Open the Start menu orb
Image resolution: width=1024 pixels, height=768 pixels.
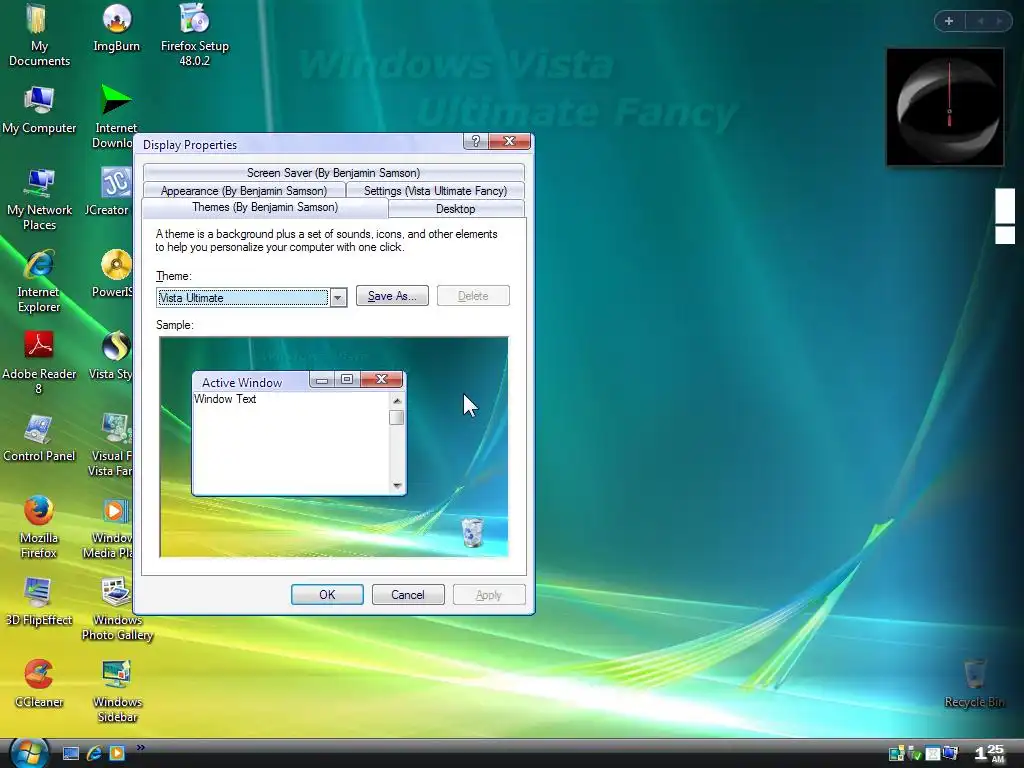[28, 753]
